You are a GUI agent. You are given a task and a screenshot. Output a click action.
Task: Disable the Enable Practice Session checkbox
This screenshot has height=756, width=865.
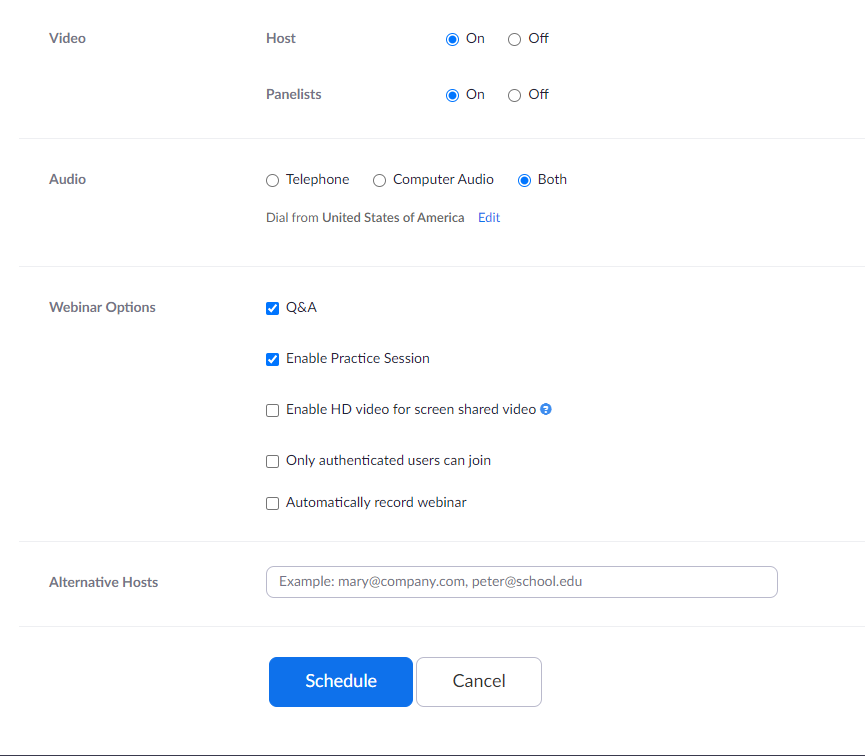tap(272, 360)
